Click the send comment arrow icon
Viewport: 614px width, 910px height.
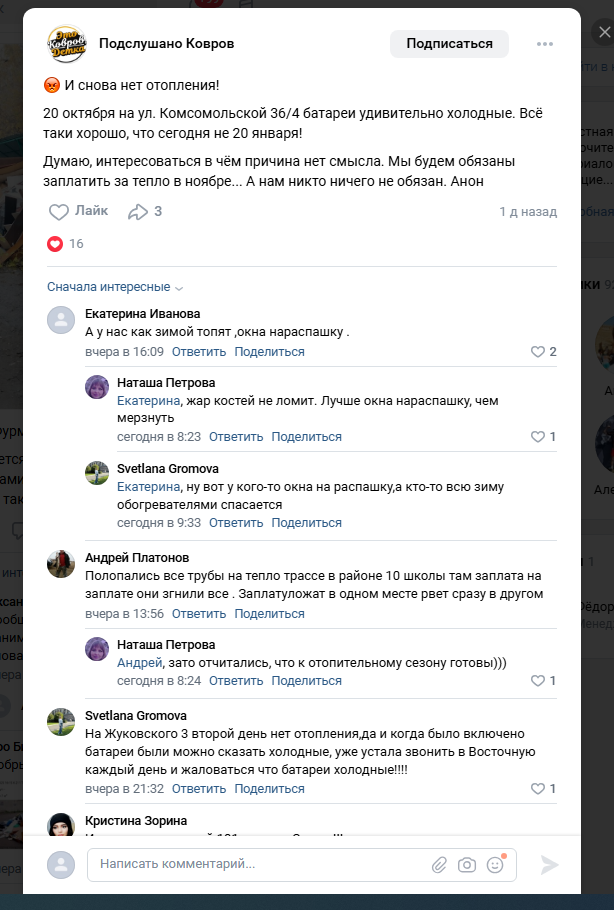tap(549, 865)
